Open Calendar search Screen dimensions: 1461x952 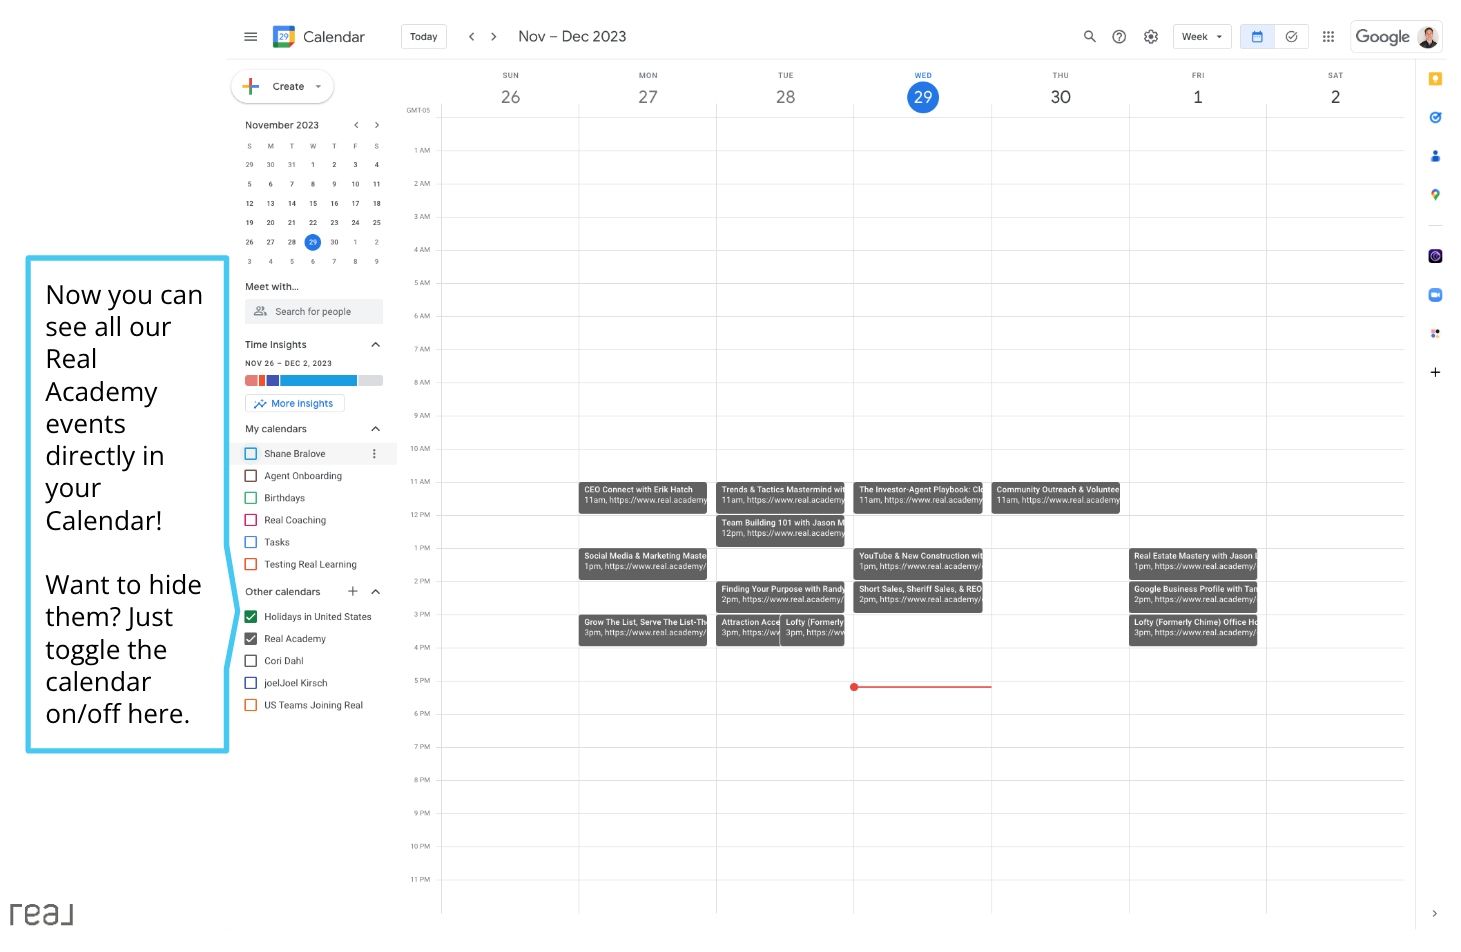(x=1089, y=36)
